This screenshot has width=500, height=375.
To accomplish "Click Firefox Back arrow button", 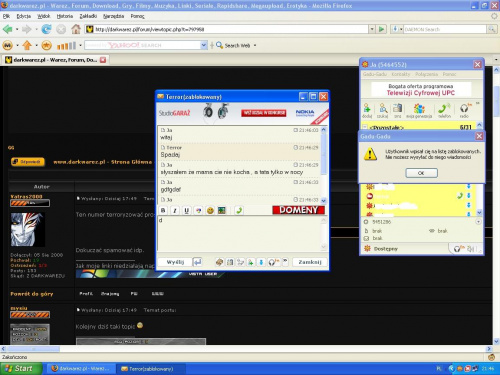I will tap(8, 29).
